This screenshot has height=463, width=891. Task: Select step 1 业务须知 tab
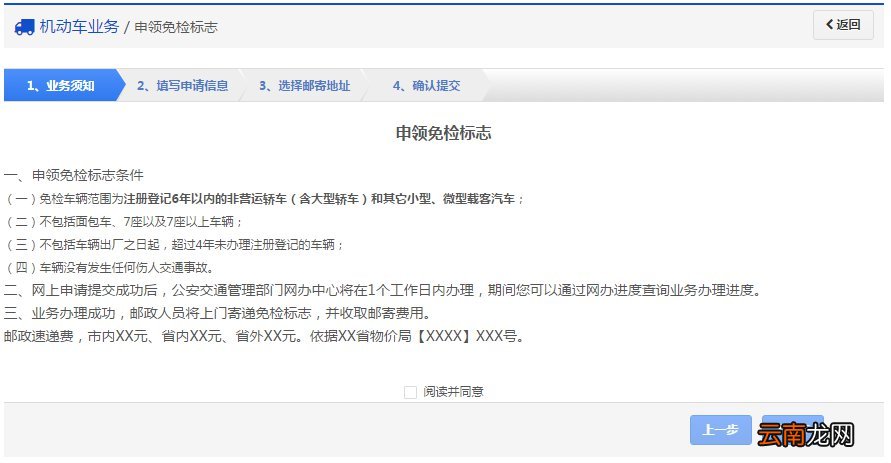click(60, 86)
